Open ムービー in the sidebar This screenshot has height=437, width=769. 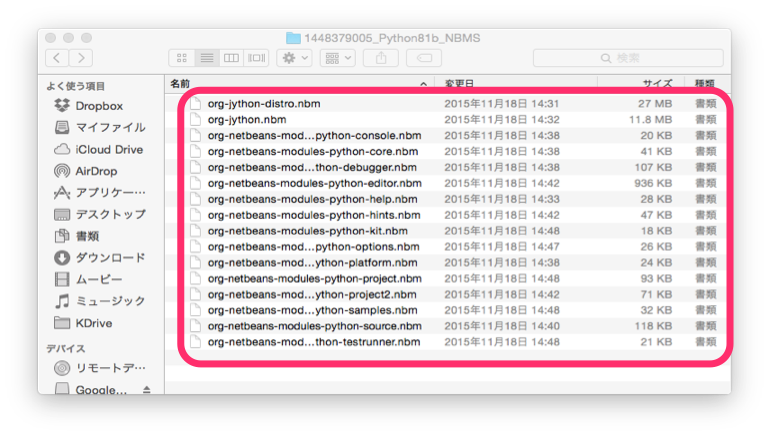[x=88, y=279]
